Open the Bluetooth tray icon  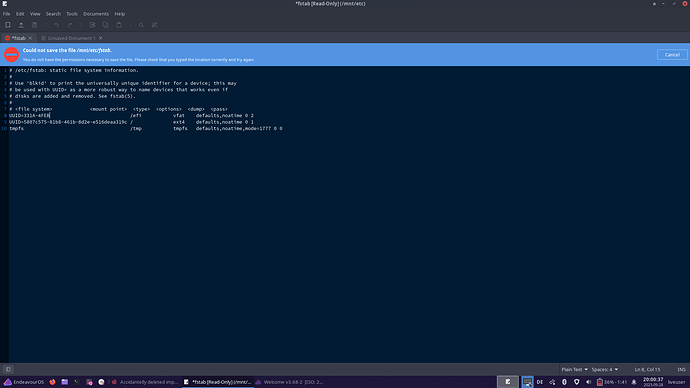click(x=564, y=382)
